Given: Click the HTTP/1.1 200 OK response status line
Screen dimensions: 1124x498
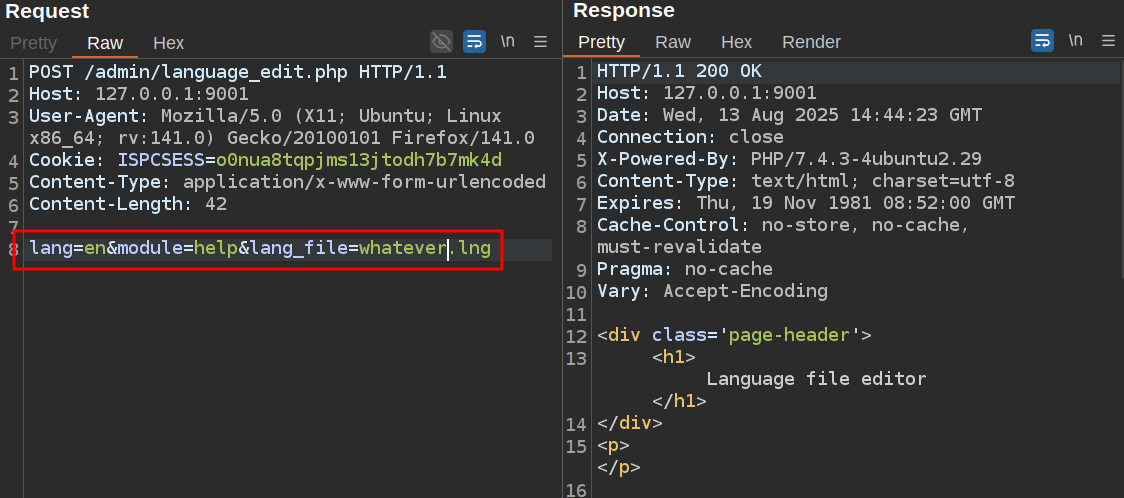Looking at the screenshot, I should click(x=679, y=71).
